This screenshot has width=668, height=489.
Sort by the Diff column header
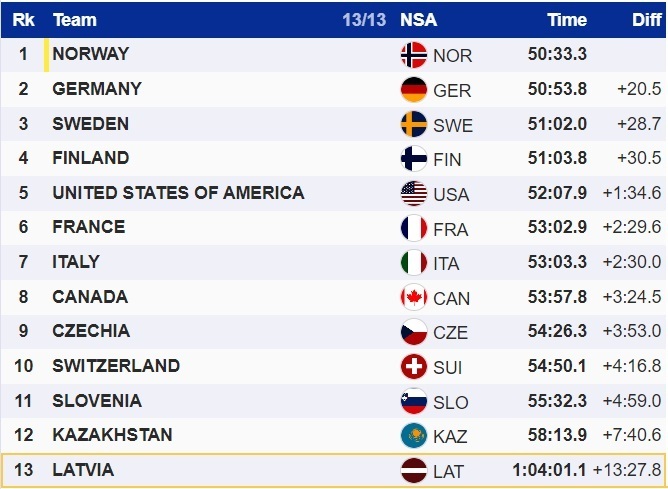tap(647, 20)
